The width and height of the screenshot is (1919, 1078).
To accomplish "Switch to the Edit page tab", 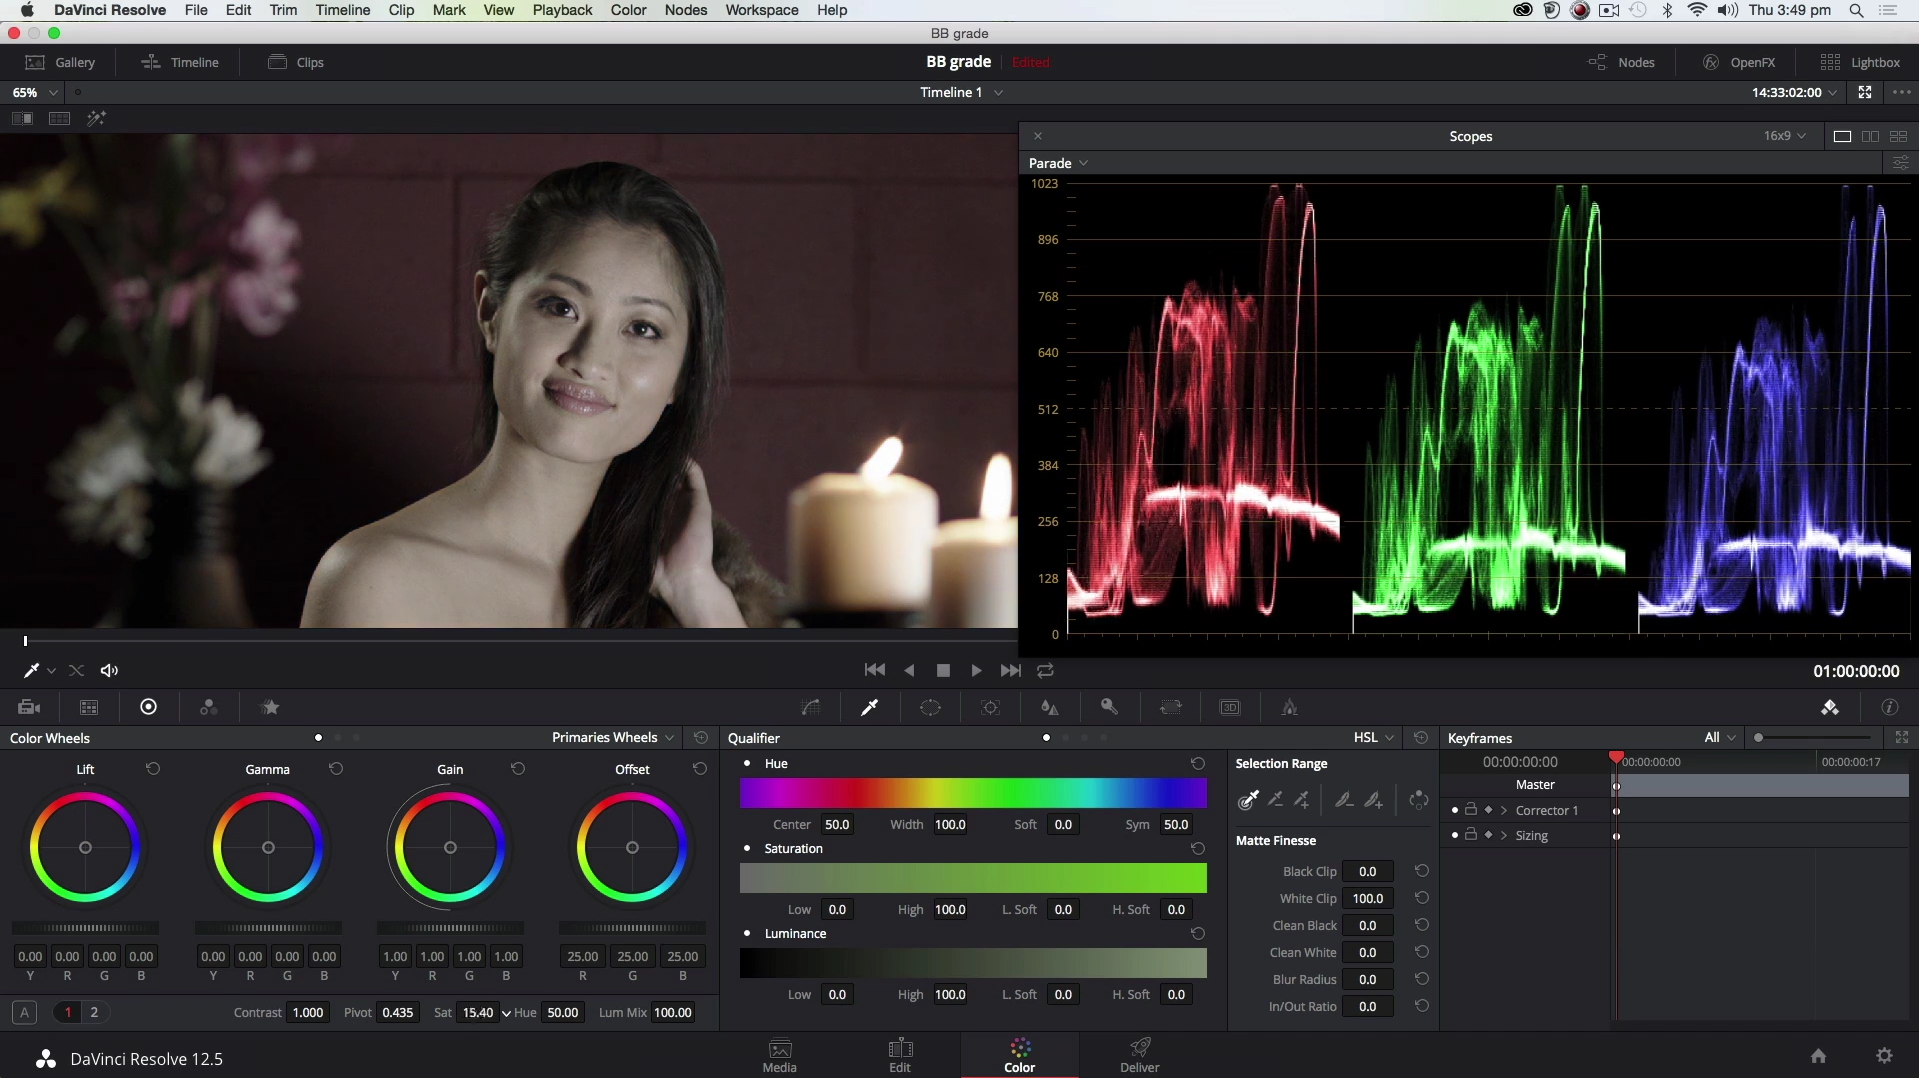I will 900,1055.
